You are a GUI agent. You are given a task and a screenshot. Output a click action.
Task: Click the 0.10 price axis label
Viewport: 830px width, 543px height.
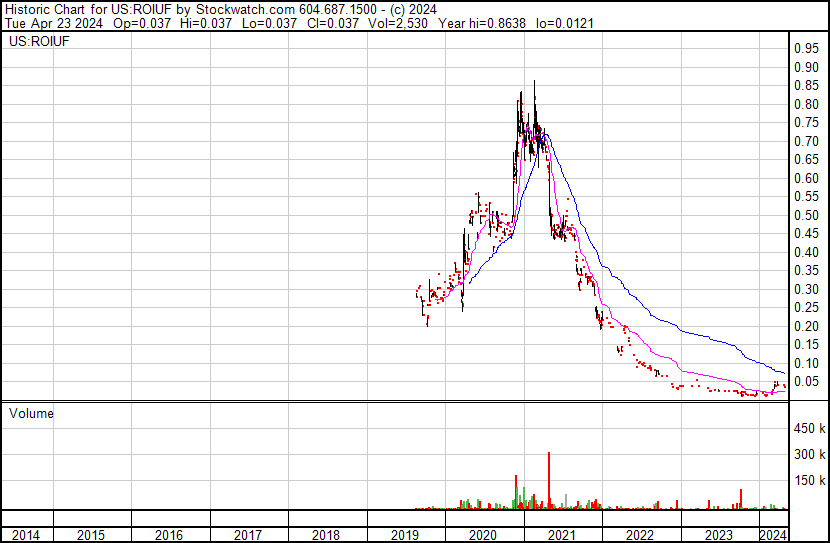806,363
